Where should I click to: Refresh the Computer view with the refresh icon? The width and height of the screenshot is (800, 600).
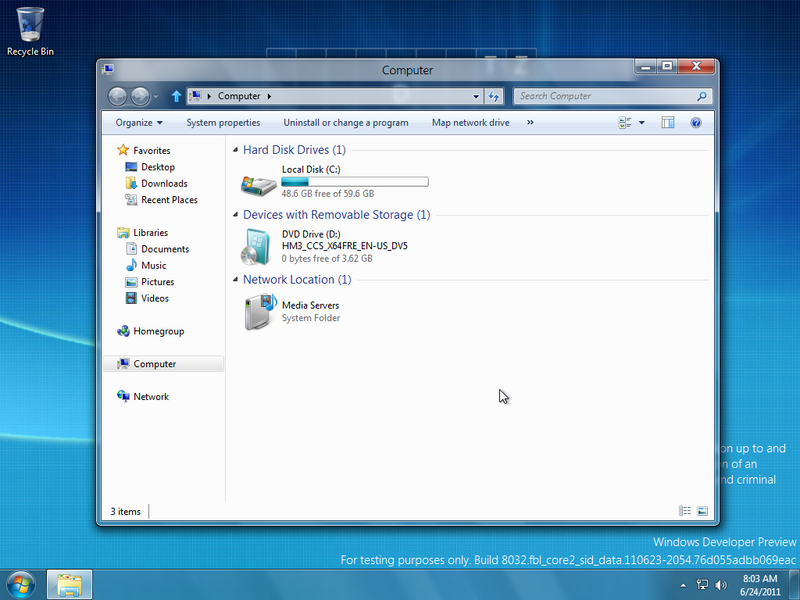tap(493, 96)
